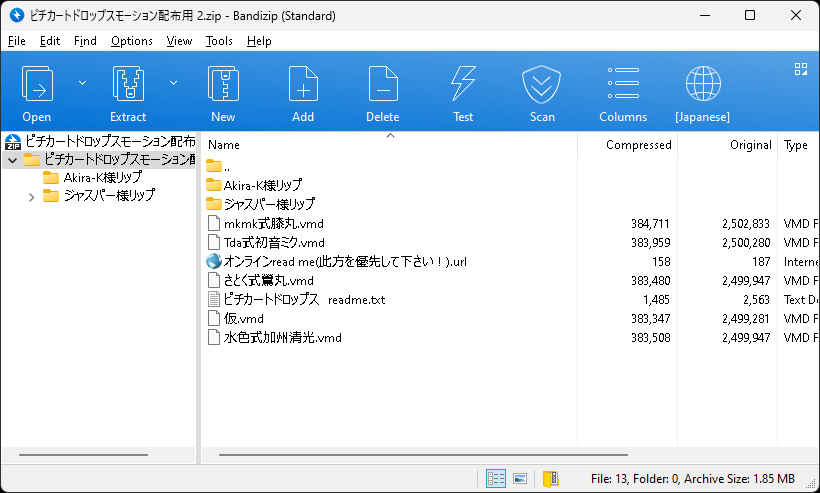
Task: Expand the dropdown arrow next to Extract
Action: click(173, 83)
